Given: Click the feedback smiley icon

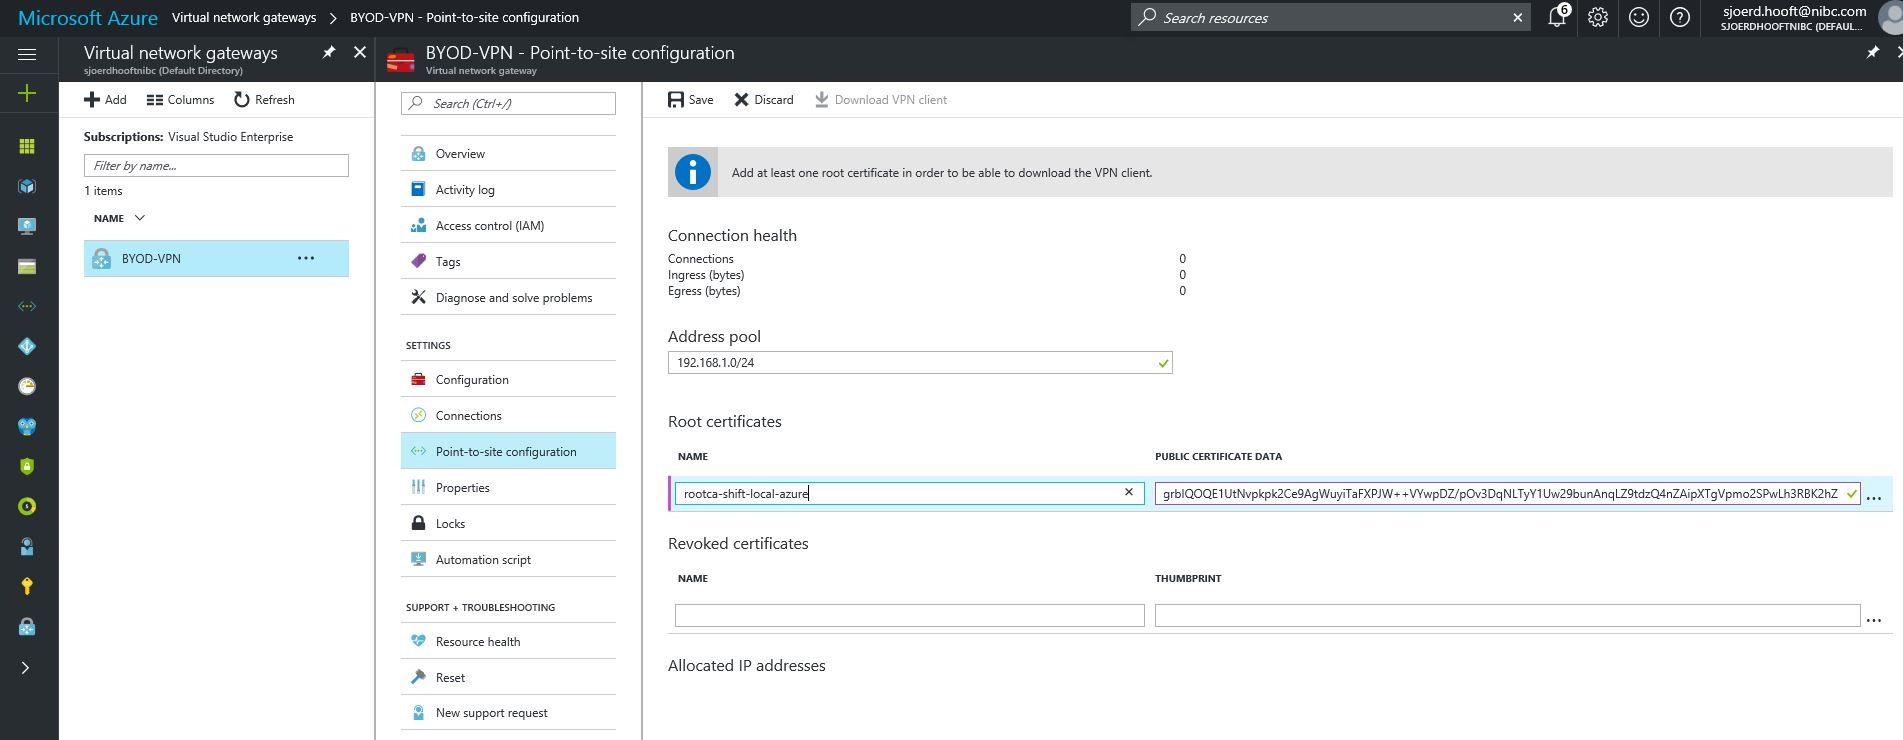Looking at the screenshot, I should 1639,17.
